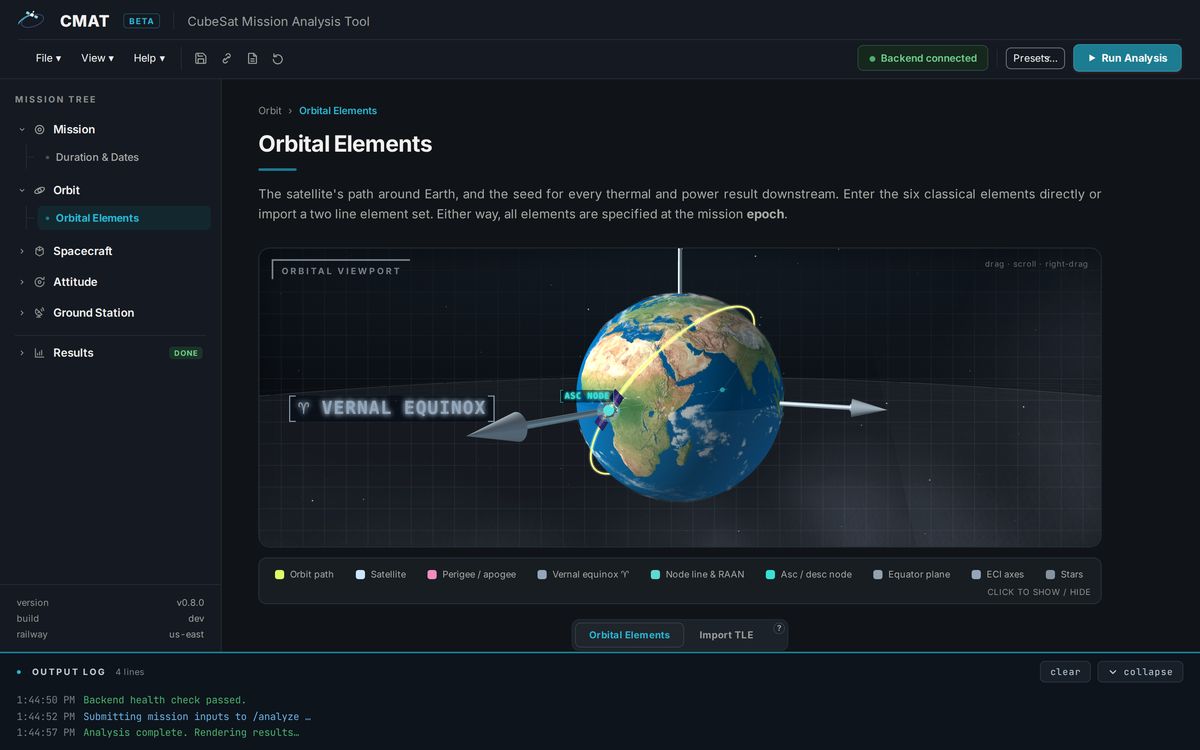Click the Mission target icon in the tree

40,129
